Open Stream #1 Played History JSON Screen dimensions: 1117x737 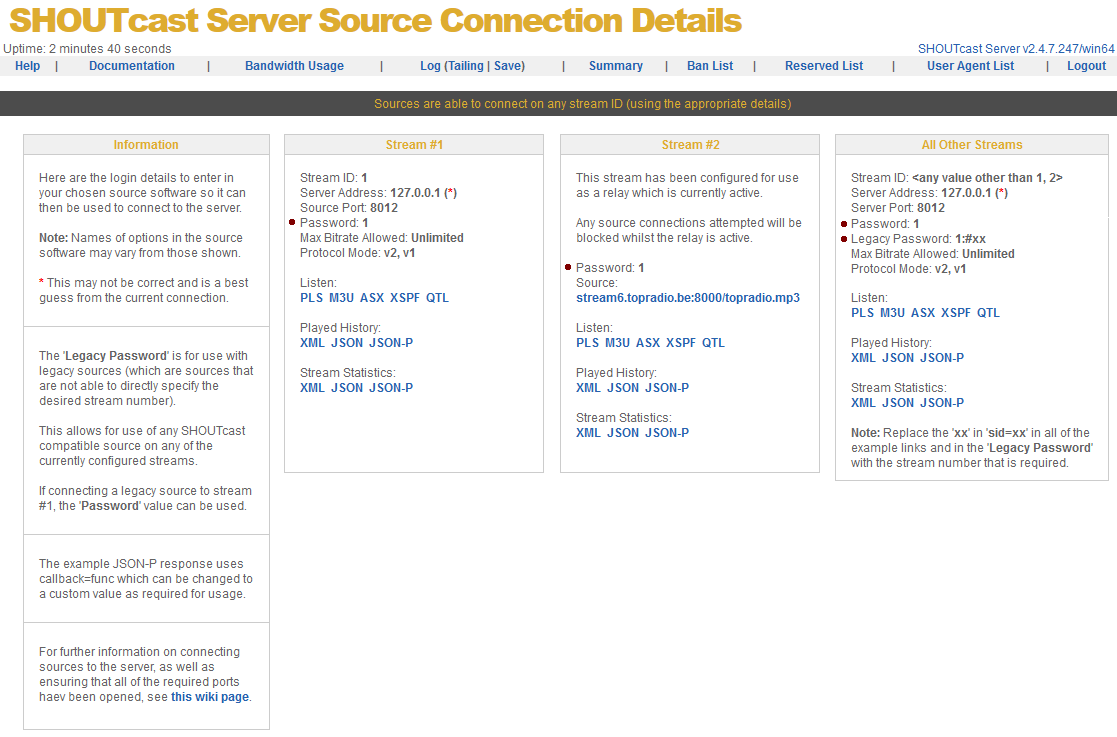point(347,343)
